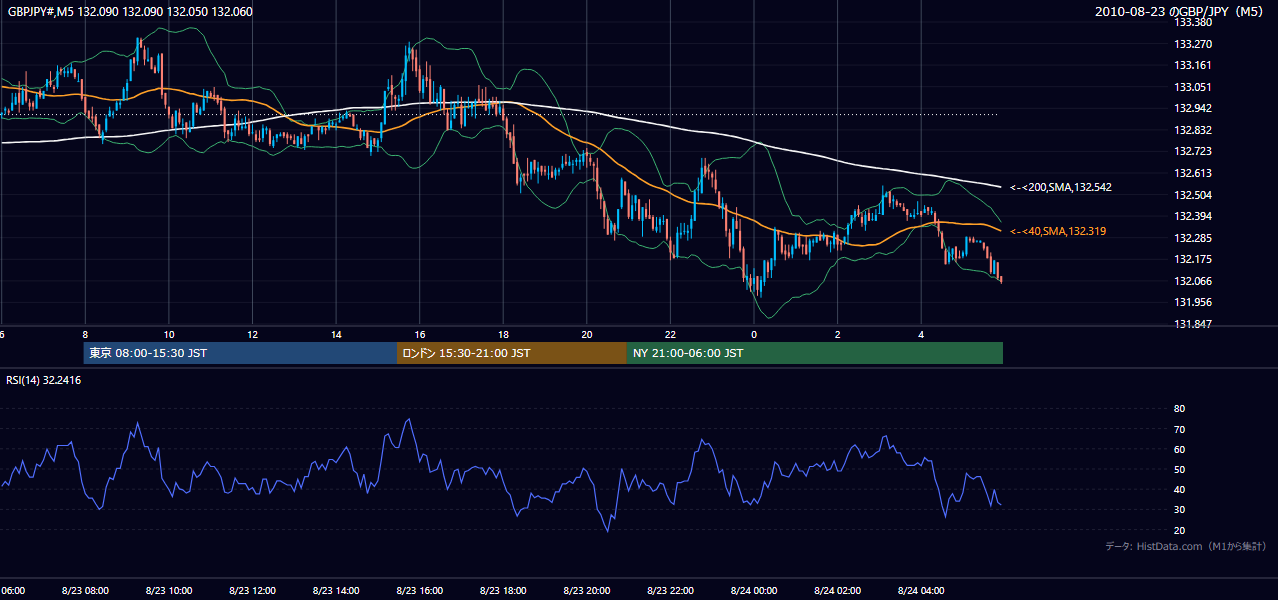Click price axis label 131.956
This screenshot has width=1278, height=600.
(x=1192, y=302)
